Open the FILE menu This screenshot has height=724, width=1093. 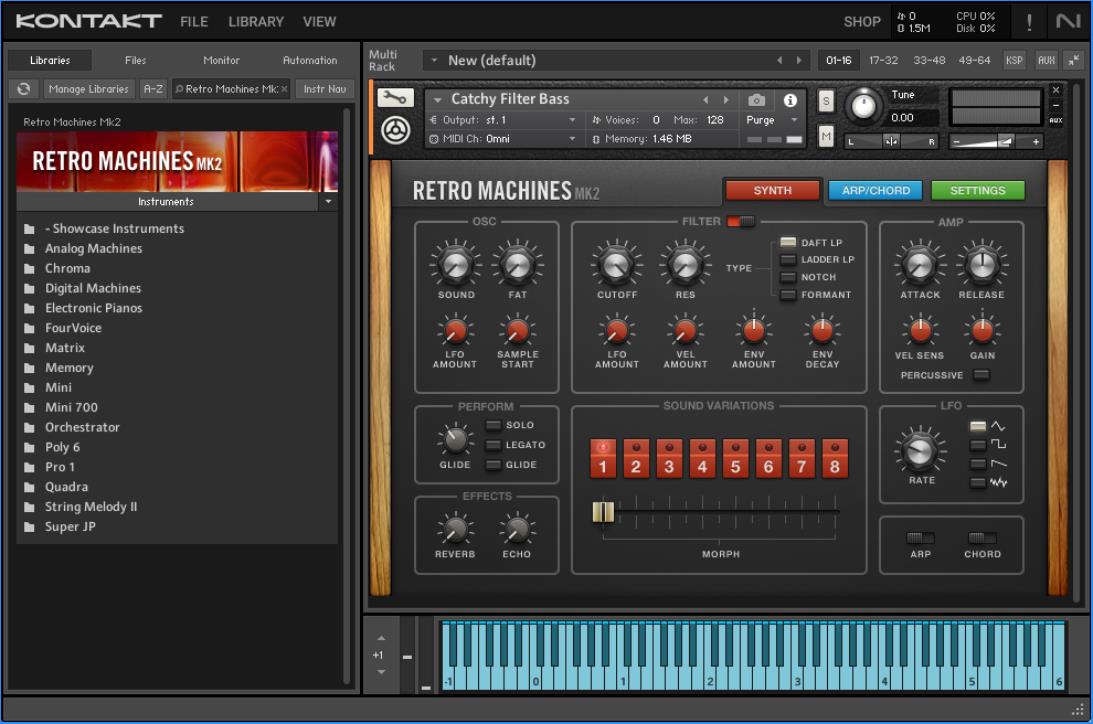pos(194,21)
